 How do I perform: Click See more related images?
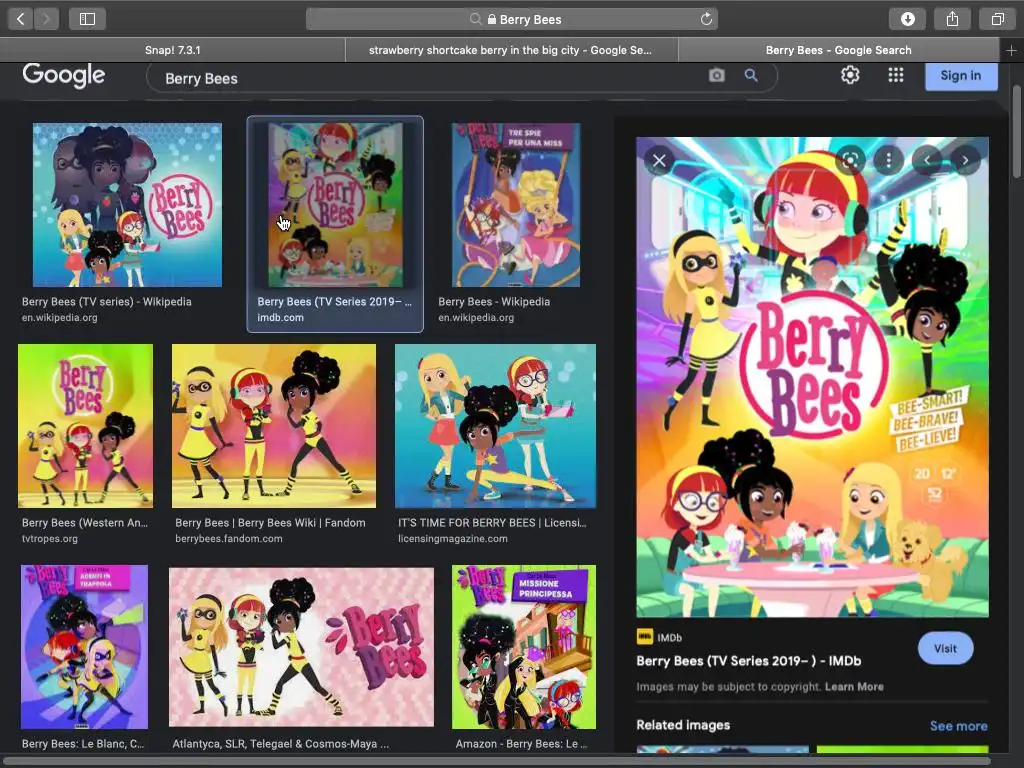pyautogui.click(x=958, y=726)
